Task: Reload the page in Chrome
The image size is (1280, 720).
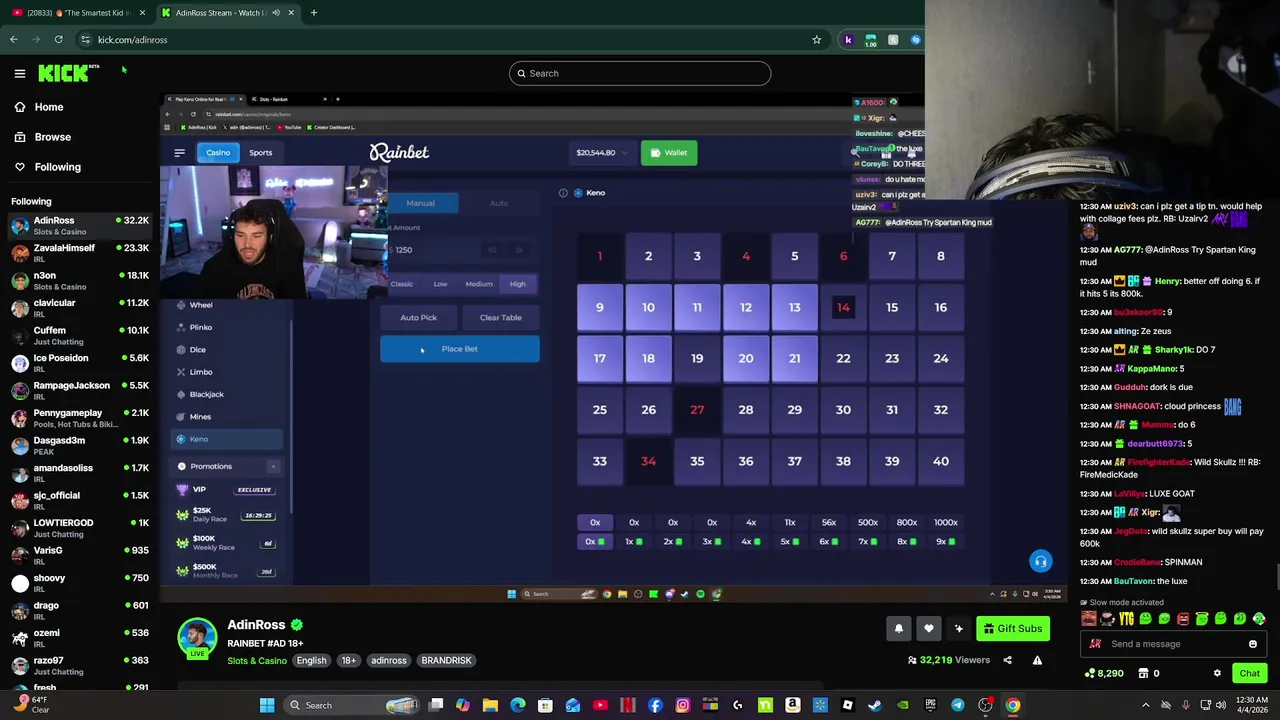Action: point(58,40)
